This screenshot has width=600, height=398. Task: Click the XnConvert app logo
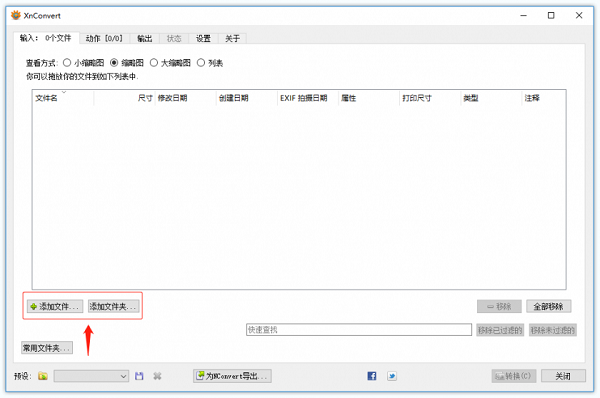coord(16,15)
